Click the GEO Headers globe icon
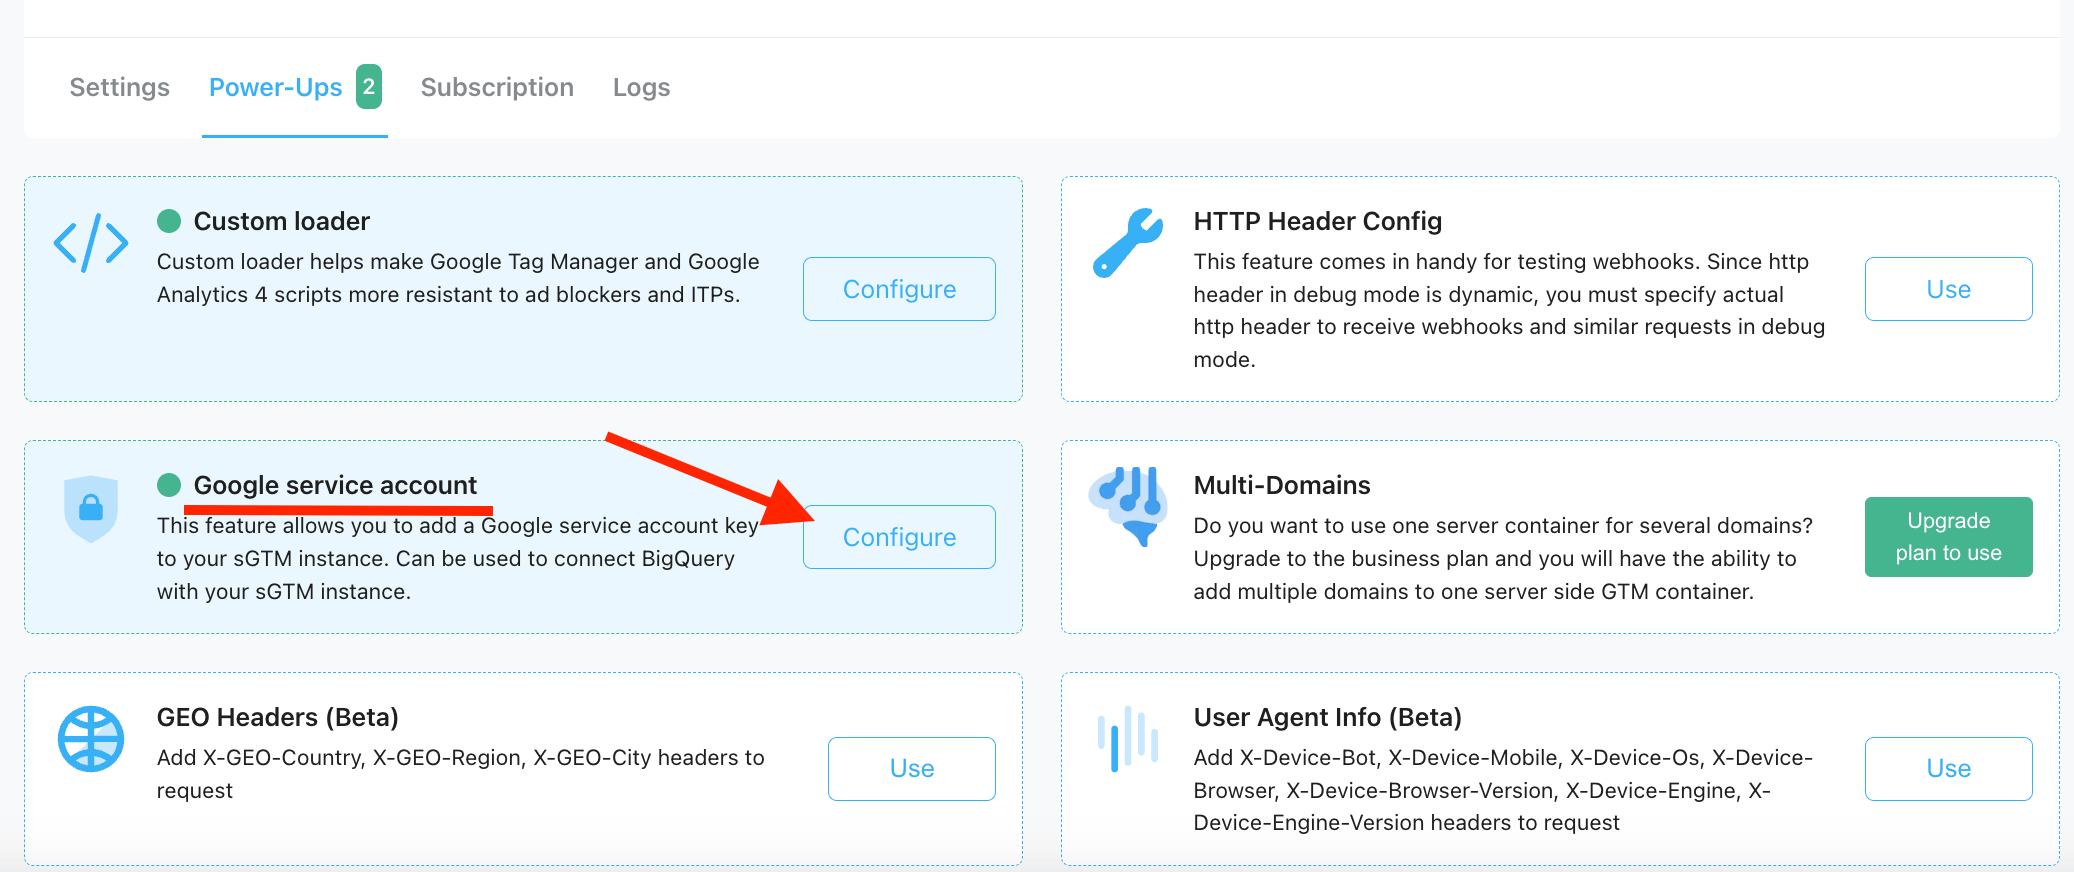This screenshot has height=872, width=2074. pos(91,739)
